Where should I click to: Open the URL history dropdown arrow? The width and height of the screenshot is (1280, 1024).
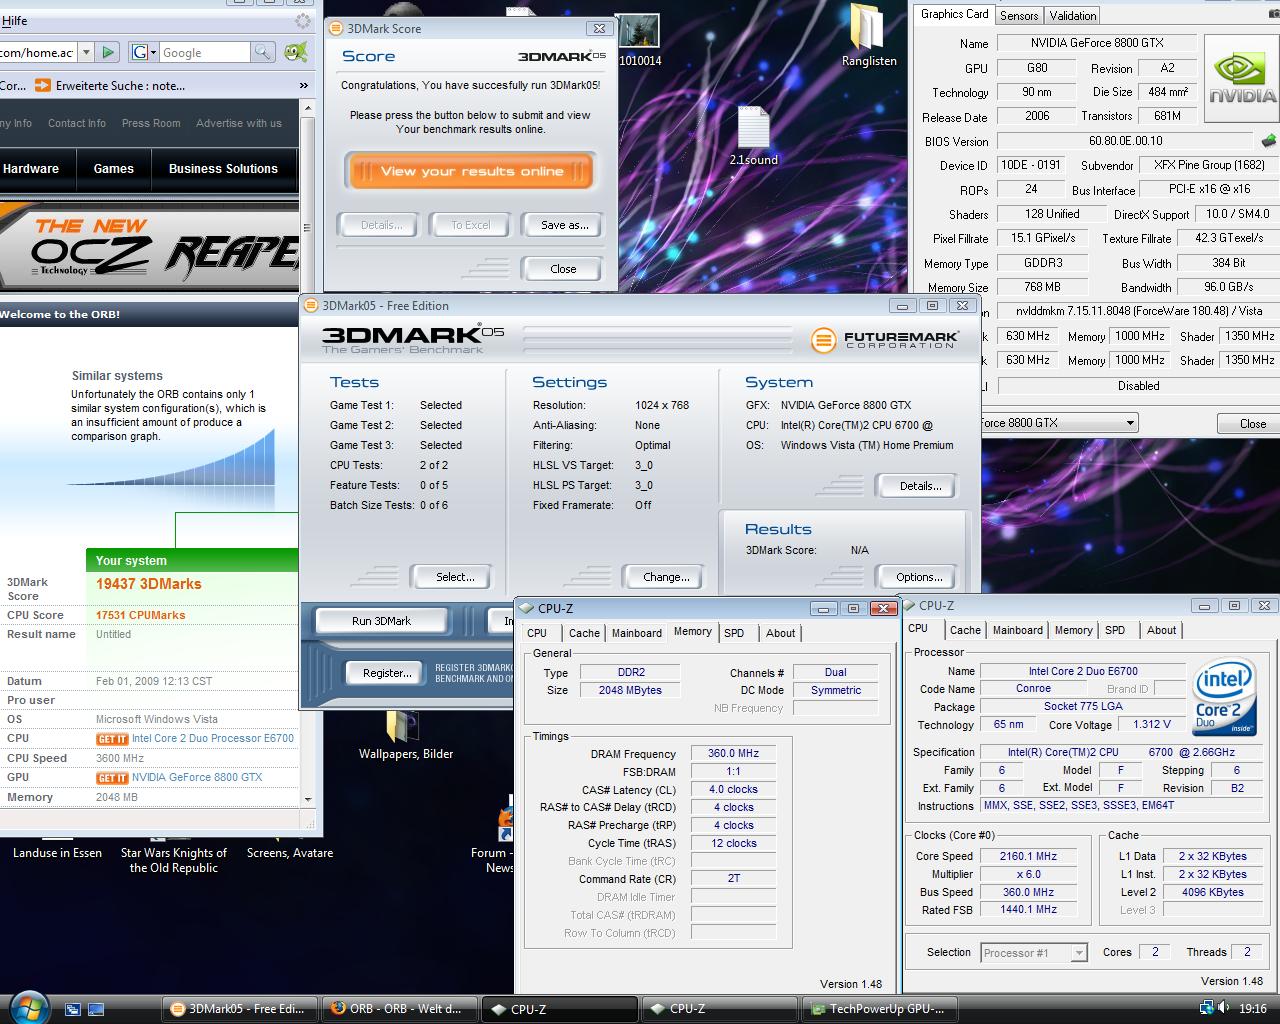(86, 52)
